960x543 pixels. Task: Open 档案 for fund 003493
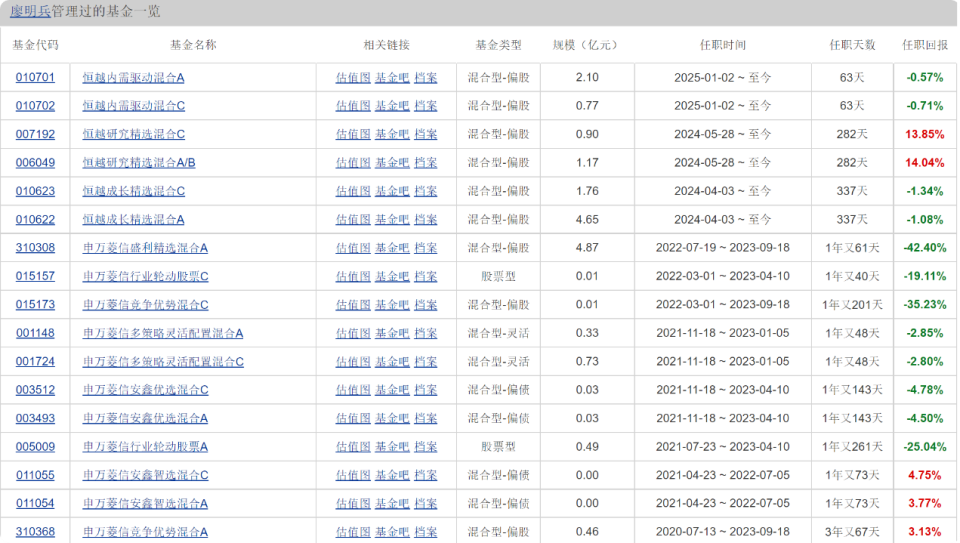tap(426, 418)
